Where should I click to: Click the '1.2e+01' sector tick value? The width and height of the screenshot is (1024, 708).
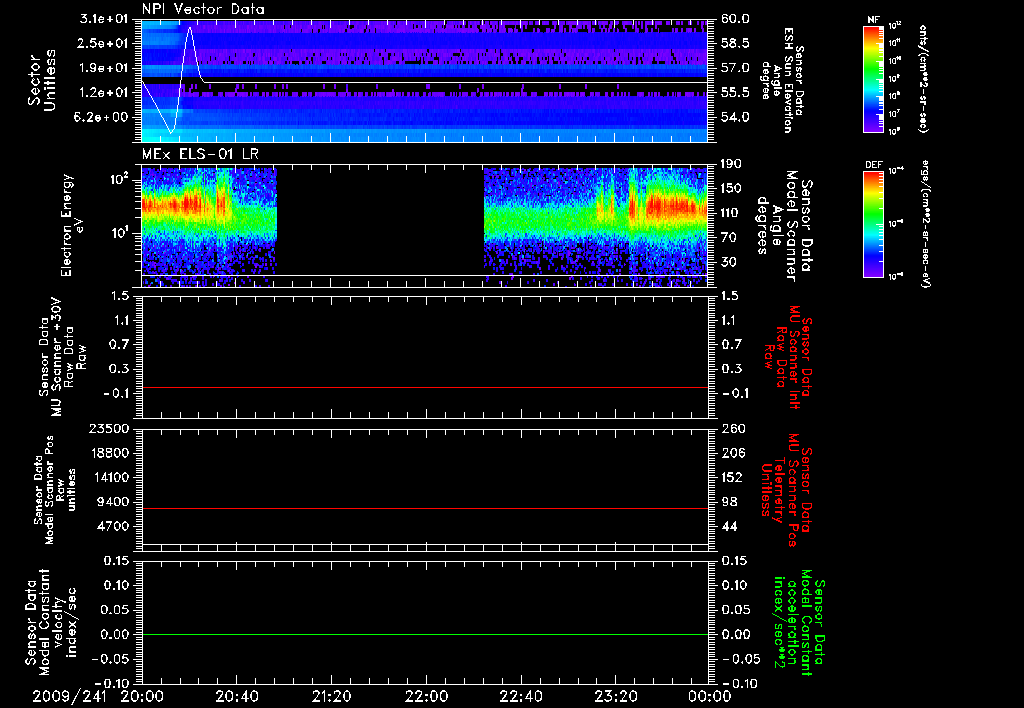click(104, 93)
